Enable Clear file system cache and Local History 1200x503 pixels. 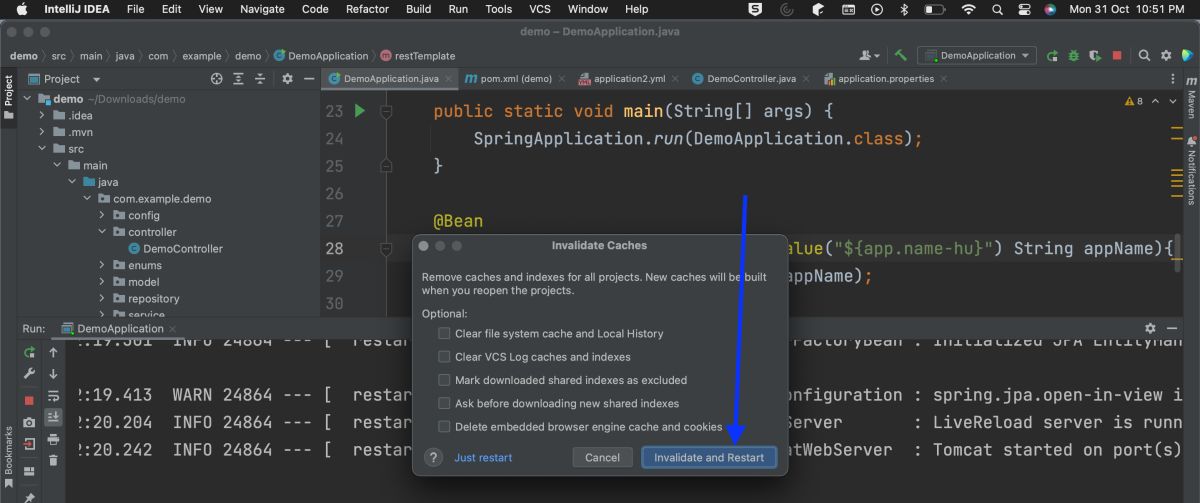point(444,333)
